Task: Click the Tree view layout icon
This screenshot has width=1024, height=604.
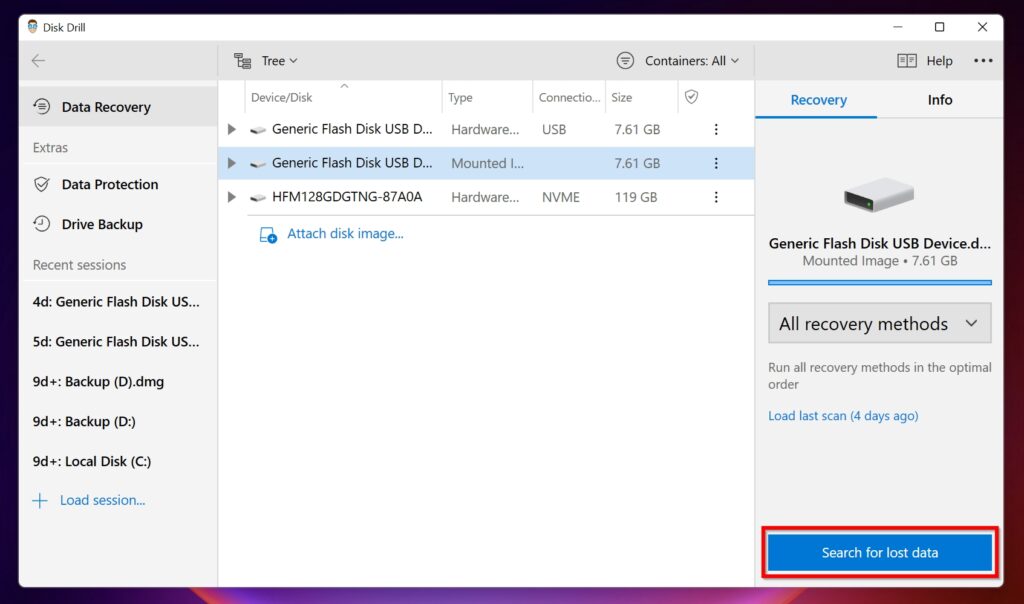Action: (242, 60)
